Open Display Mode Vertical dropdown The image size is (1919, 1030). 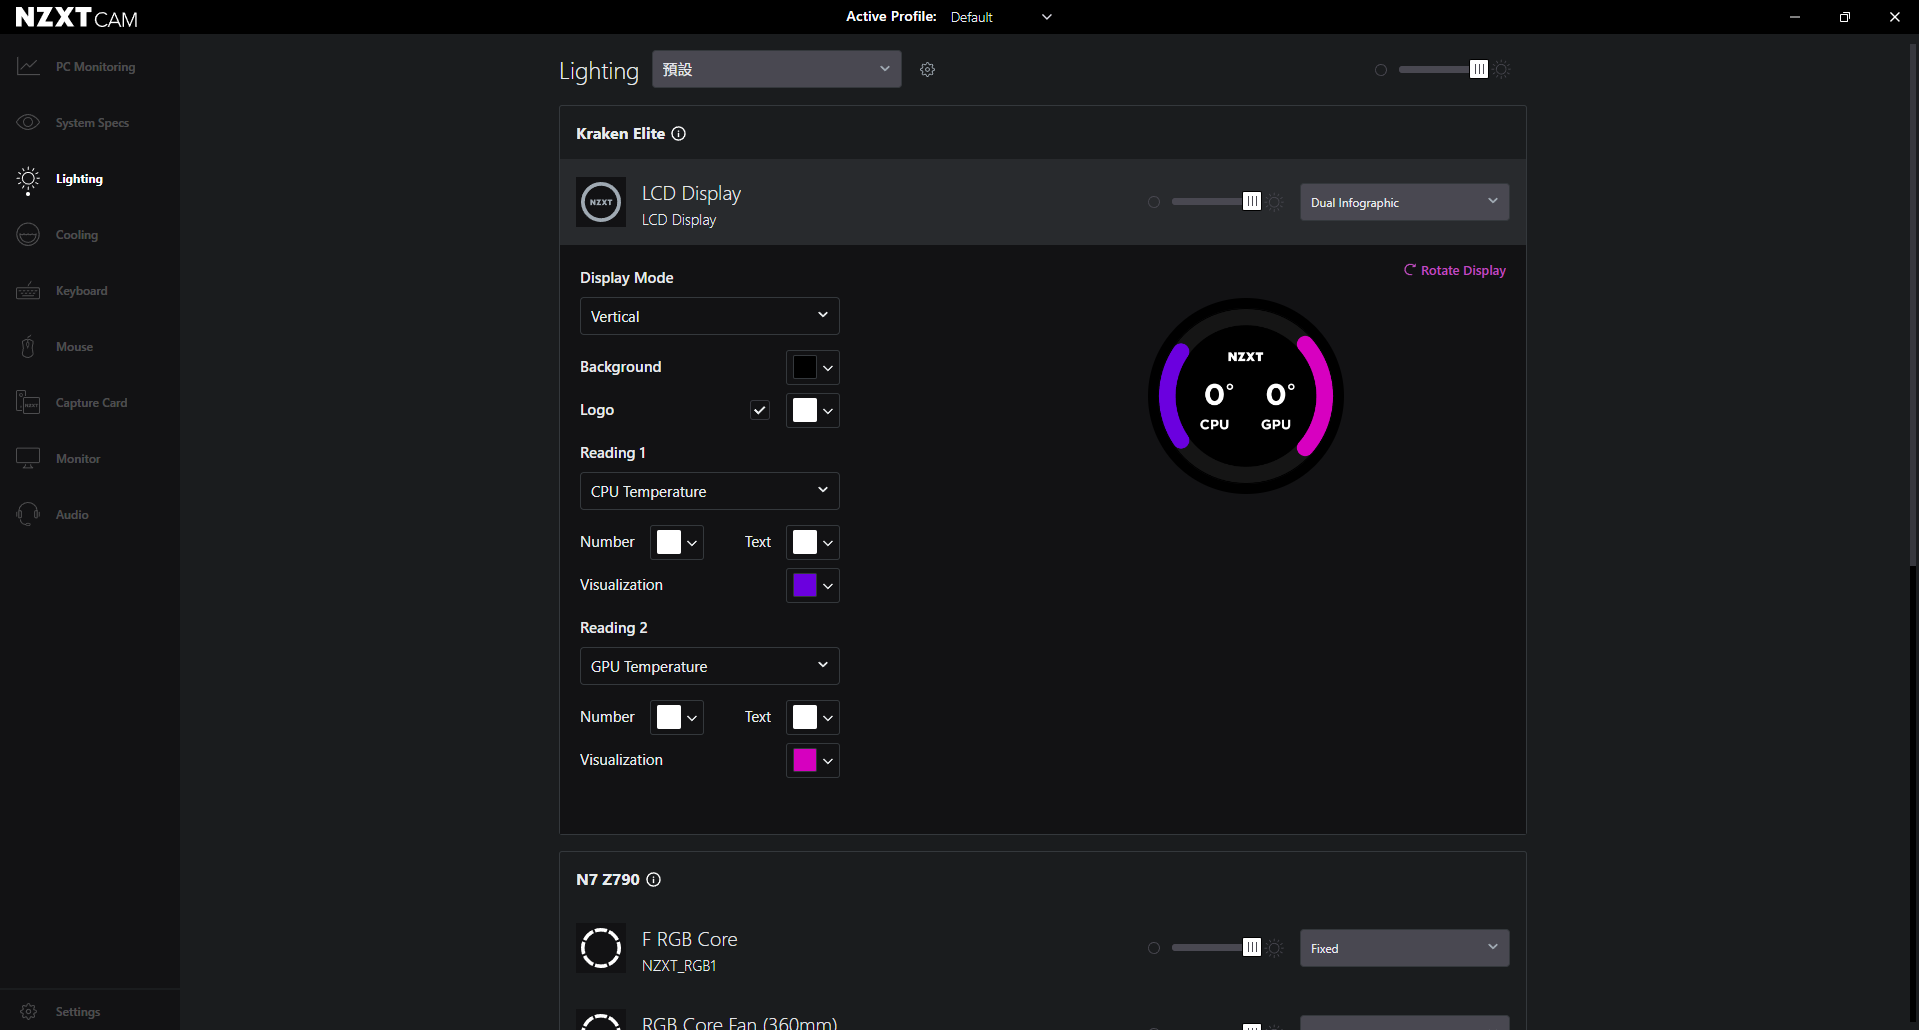(709, 316)
